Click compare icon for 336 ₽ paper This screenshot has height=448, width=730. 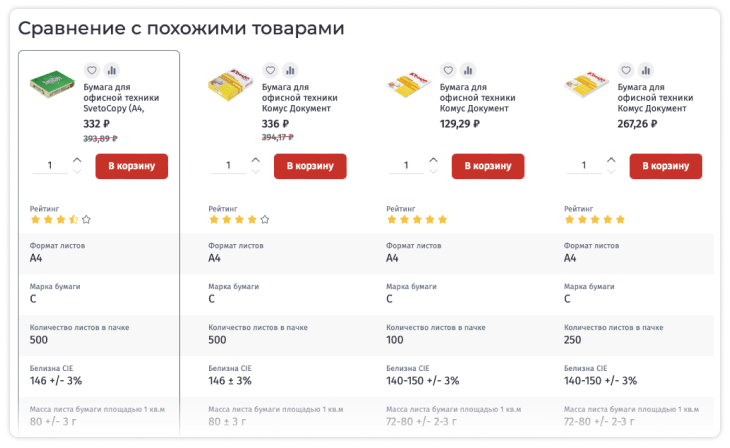click(x=289, y=71)
